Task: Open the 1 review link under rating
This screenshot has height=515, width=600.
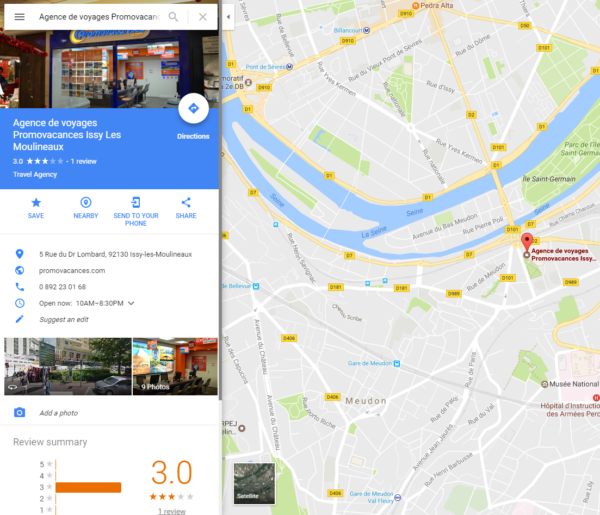Action: (172, 511)
